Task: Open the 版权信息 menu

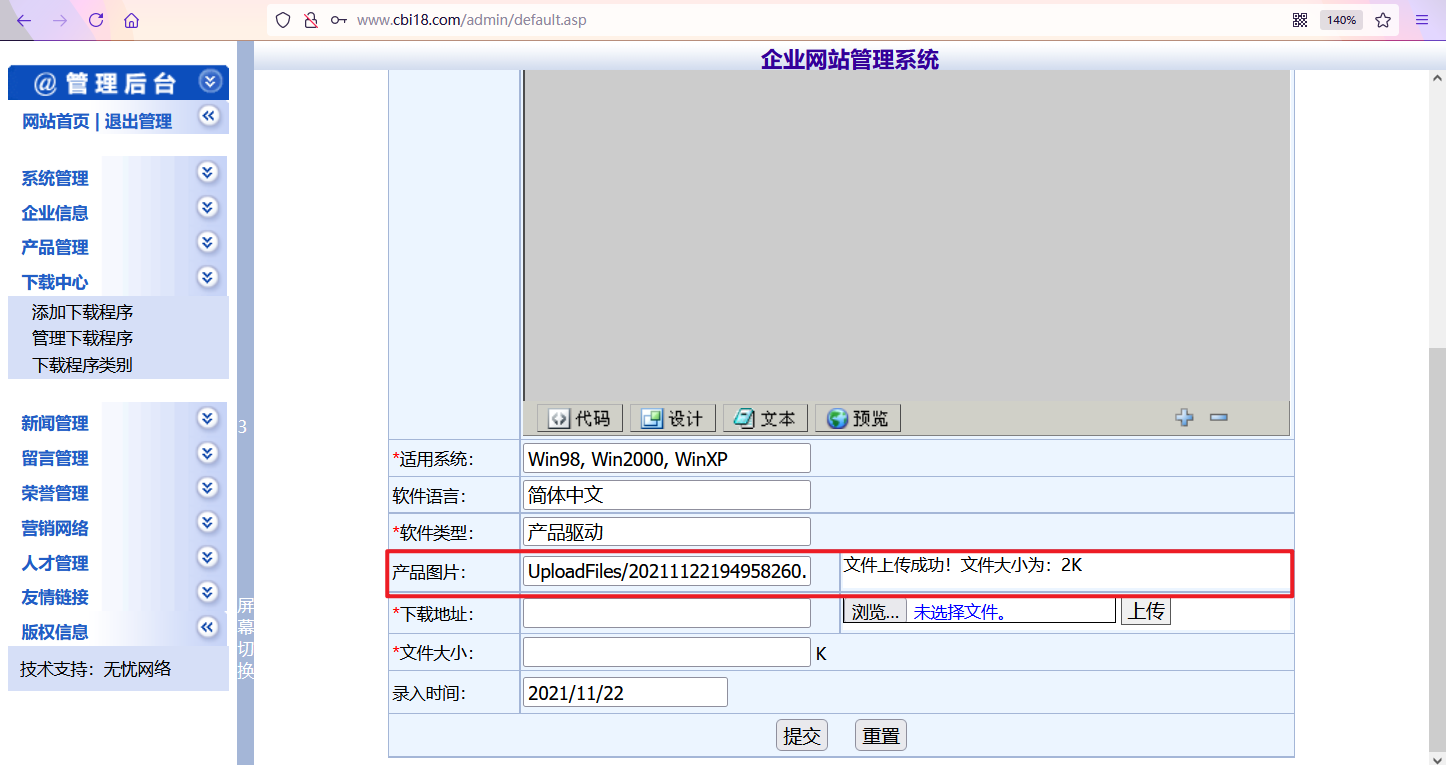Action: coord(55,632)
